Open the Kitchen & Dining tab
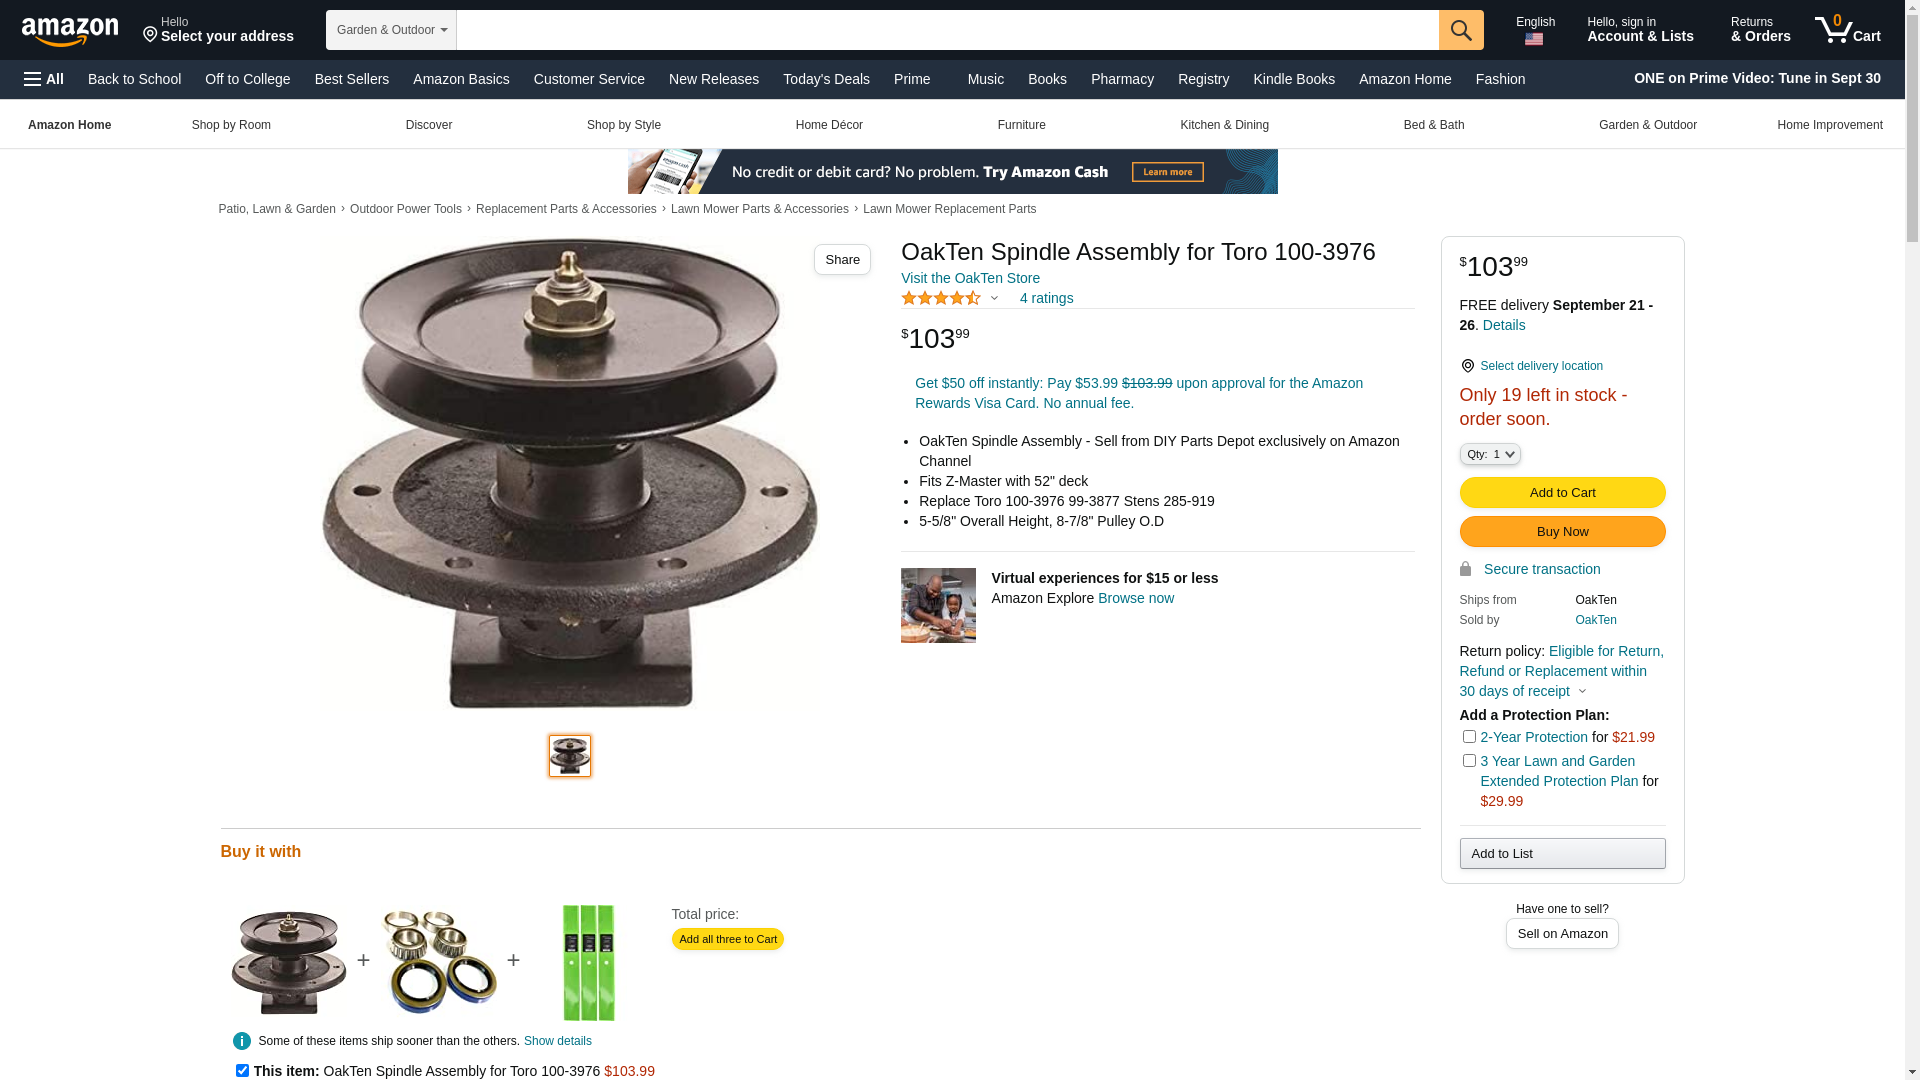This screenshot has width=1920, height=1080. click(x=1224, y=125)
